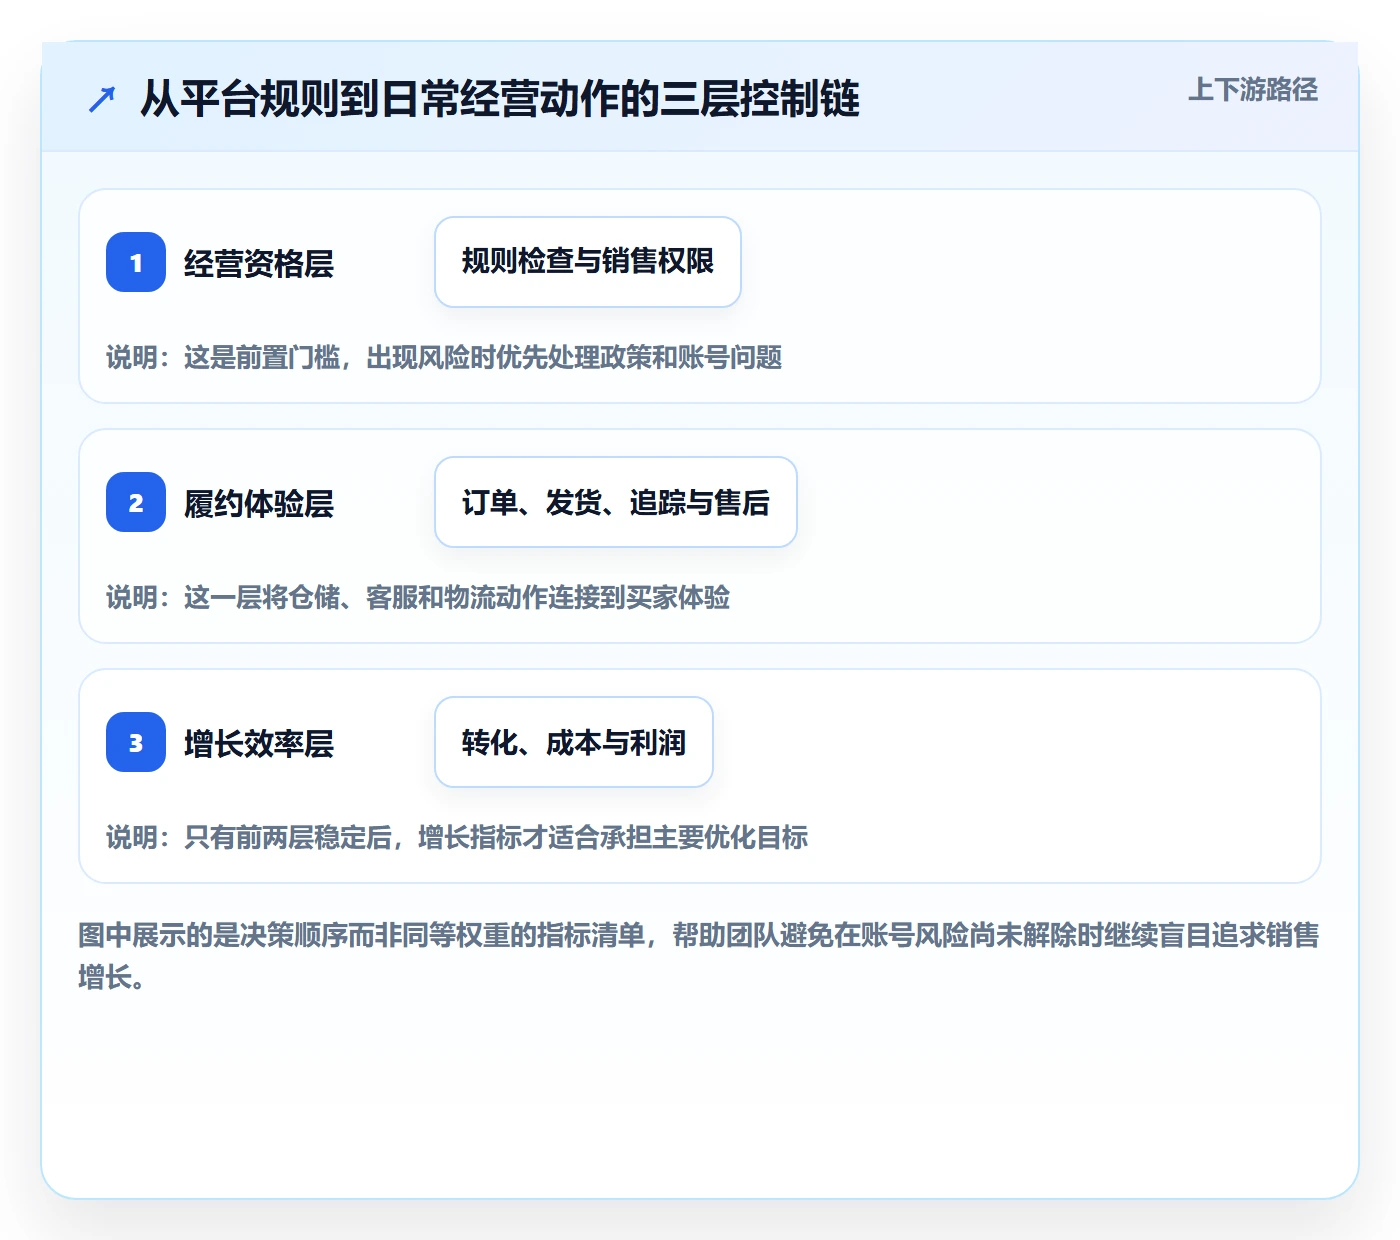Click the footer paragraph starting with 图中展示的是决策顺序
The height and width of the screenshot is (1240, 1400).
pyautogui.click(x=699, y=956)
